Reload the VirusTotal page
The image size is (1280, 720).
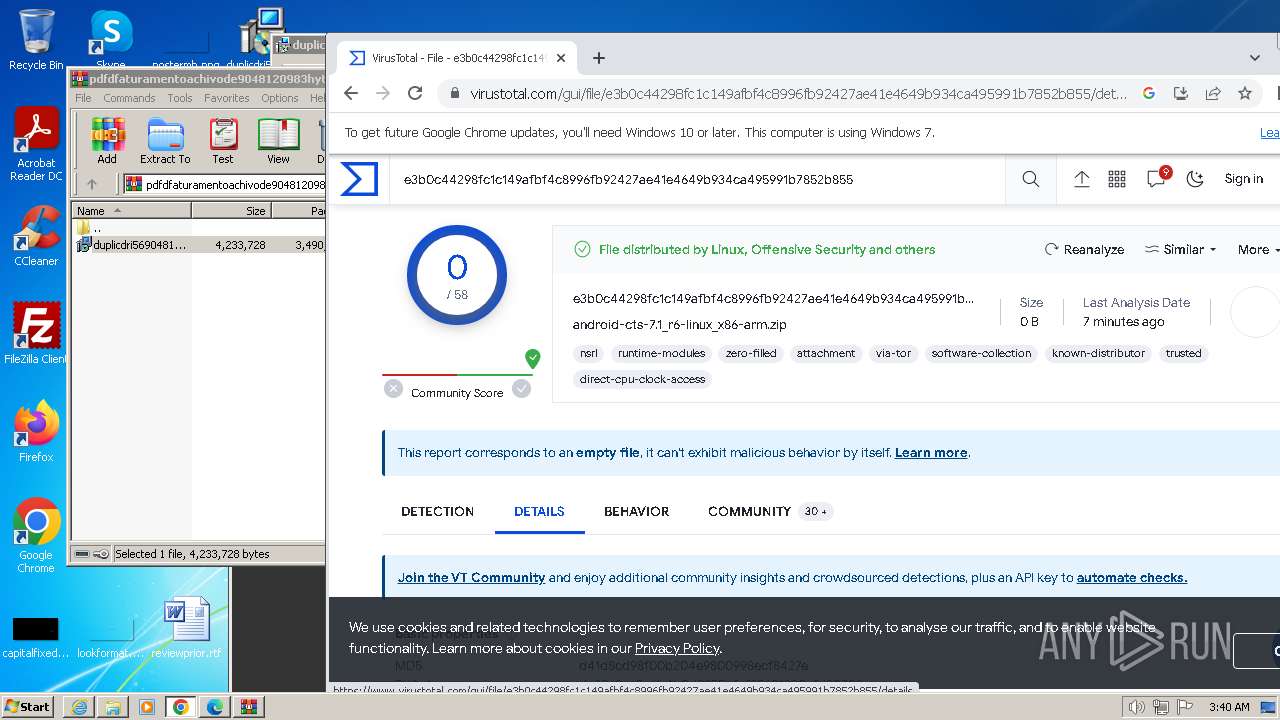415,93
